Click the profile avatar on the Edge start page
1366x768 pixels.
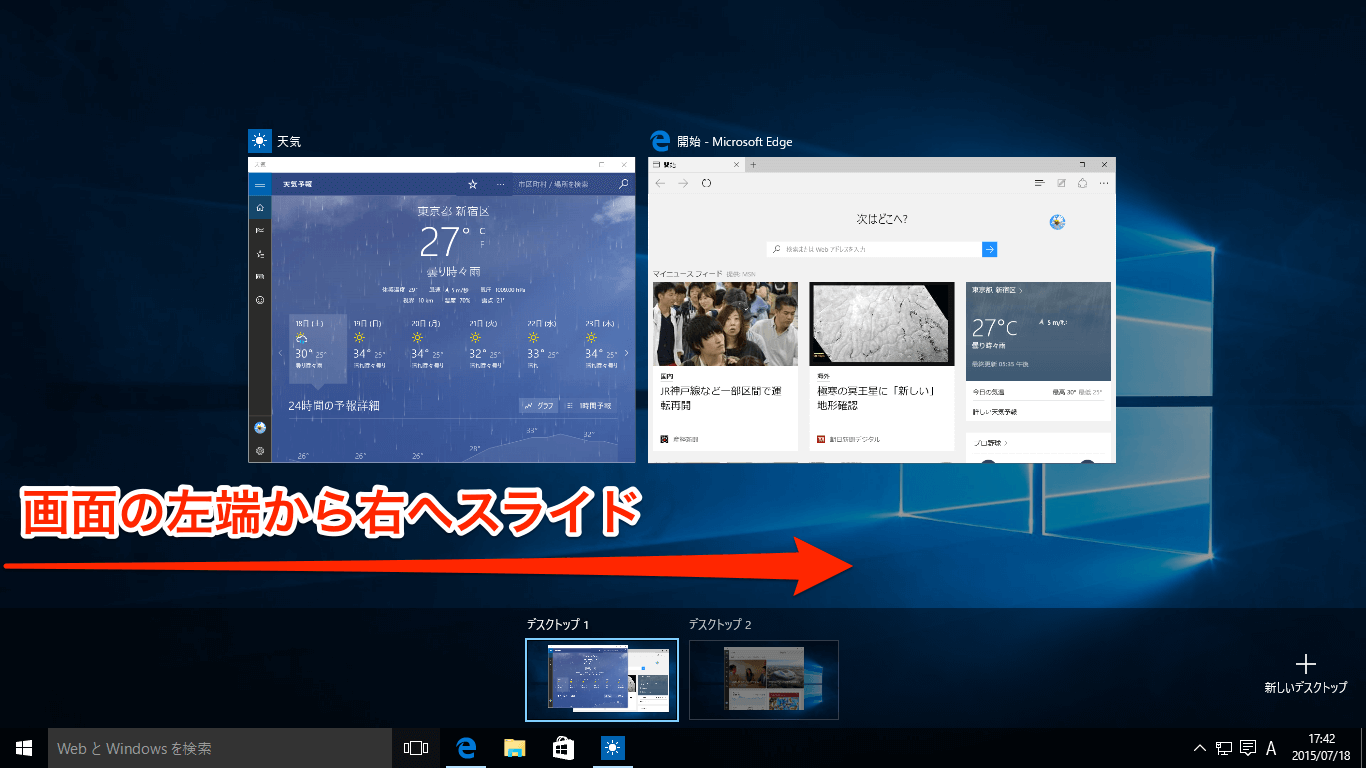tap(1057, 222)
